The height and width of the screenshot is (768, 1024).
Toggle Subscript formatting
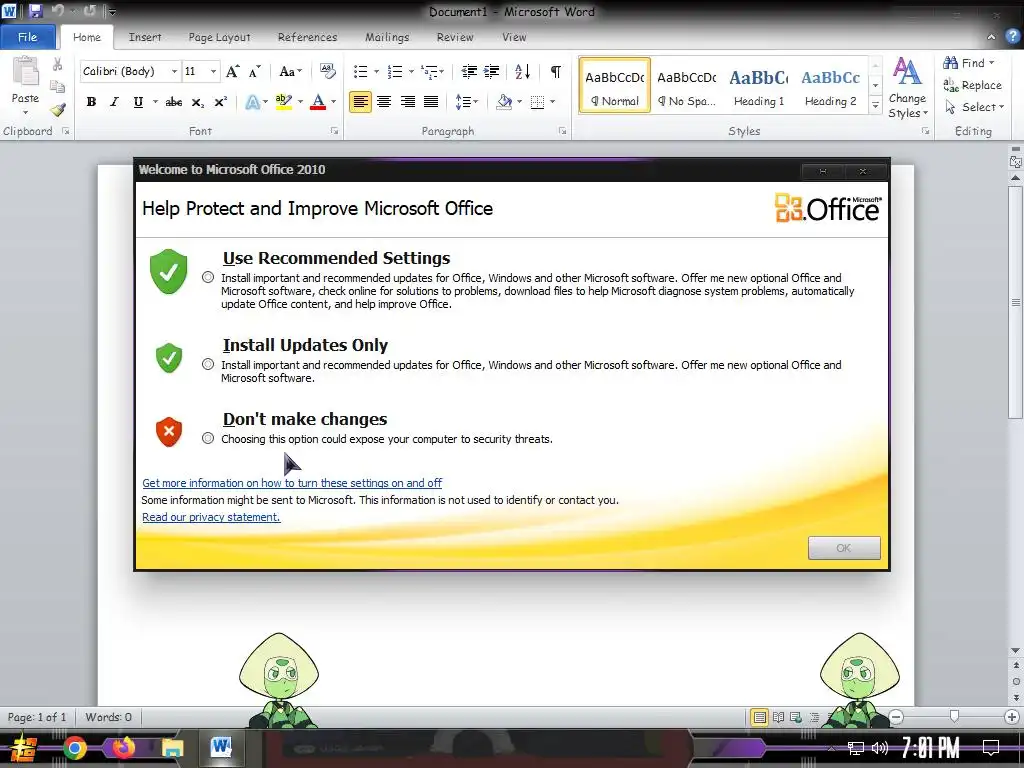(197, 102)
